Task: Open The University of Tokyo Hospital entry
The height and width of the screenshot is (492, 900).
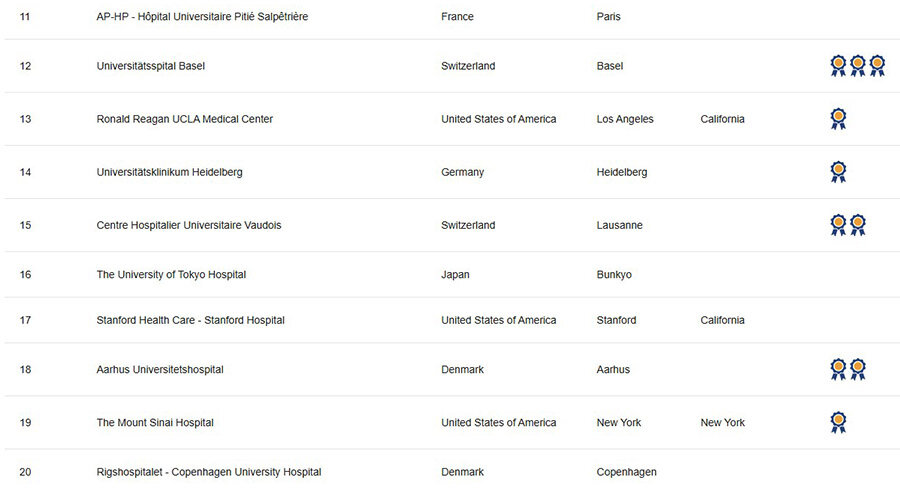Action: (x=171, y=274)
